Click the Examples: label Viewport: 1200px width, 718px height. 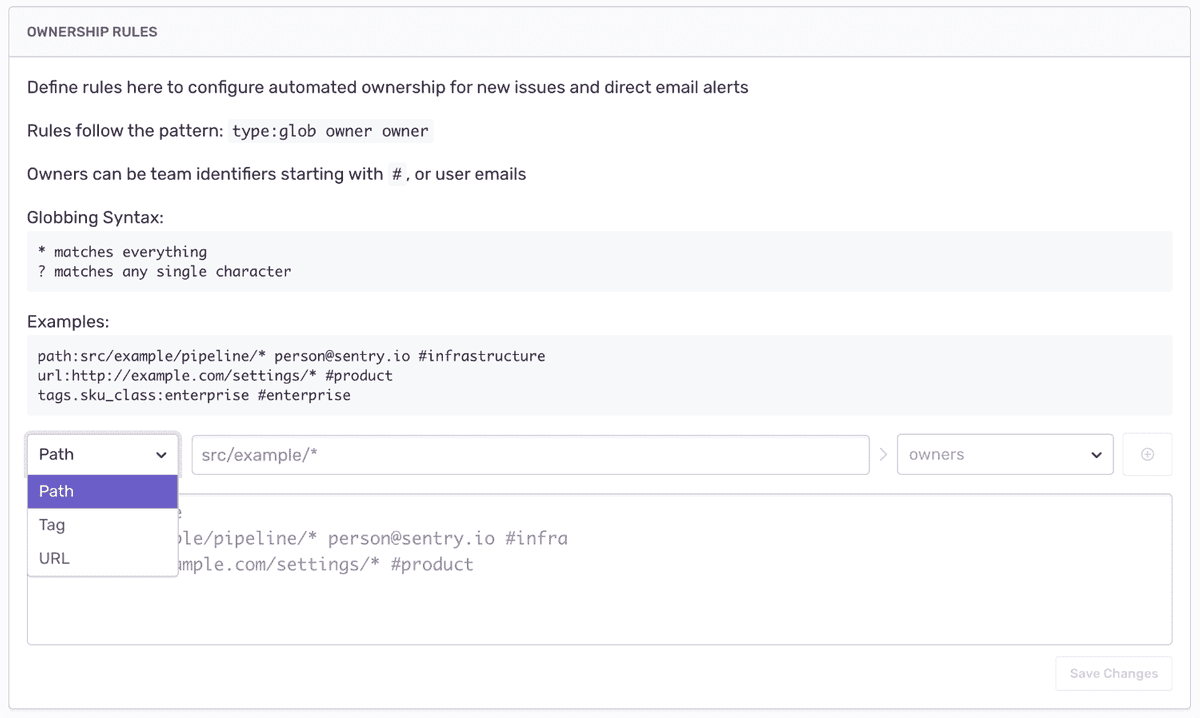[x=68, y=322]
